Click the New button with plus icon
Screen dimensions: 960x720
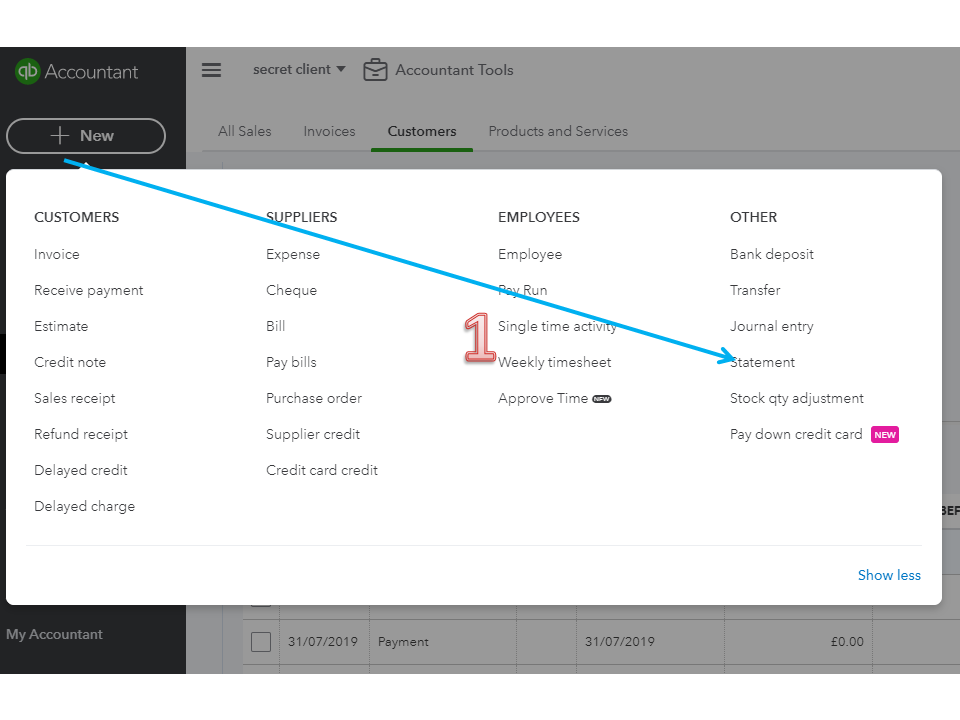pos(86,136)
